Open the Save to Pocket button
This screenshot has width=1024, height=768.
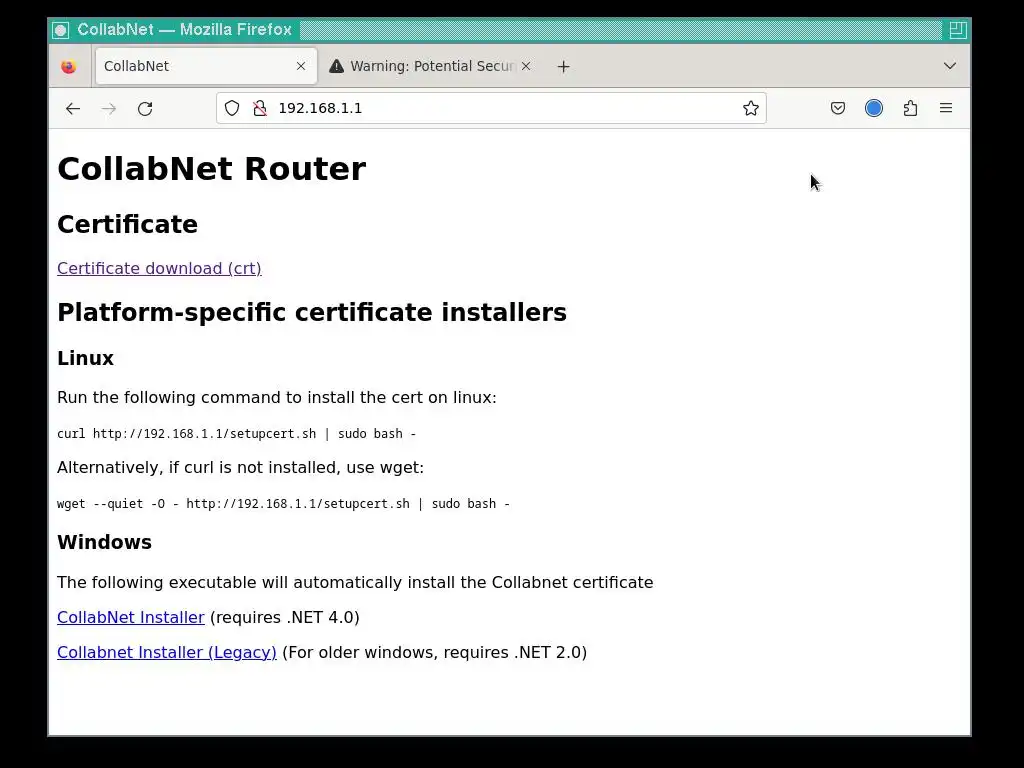[838, 108]
